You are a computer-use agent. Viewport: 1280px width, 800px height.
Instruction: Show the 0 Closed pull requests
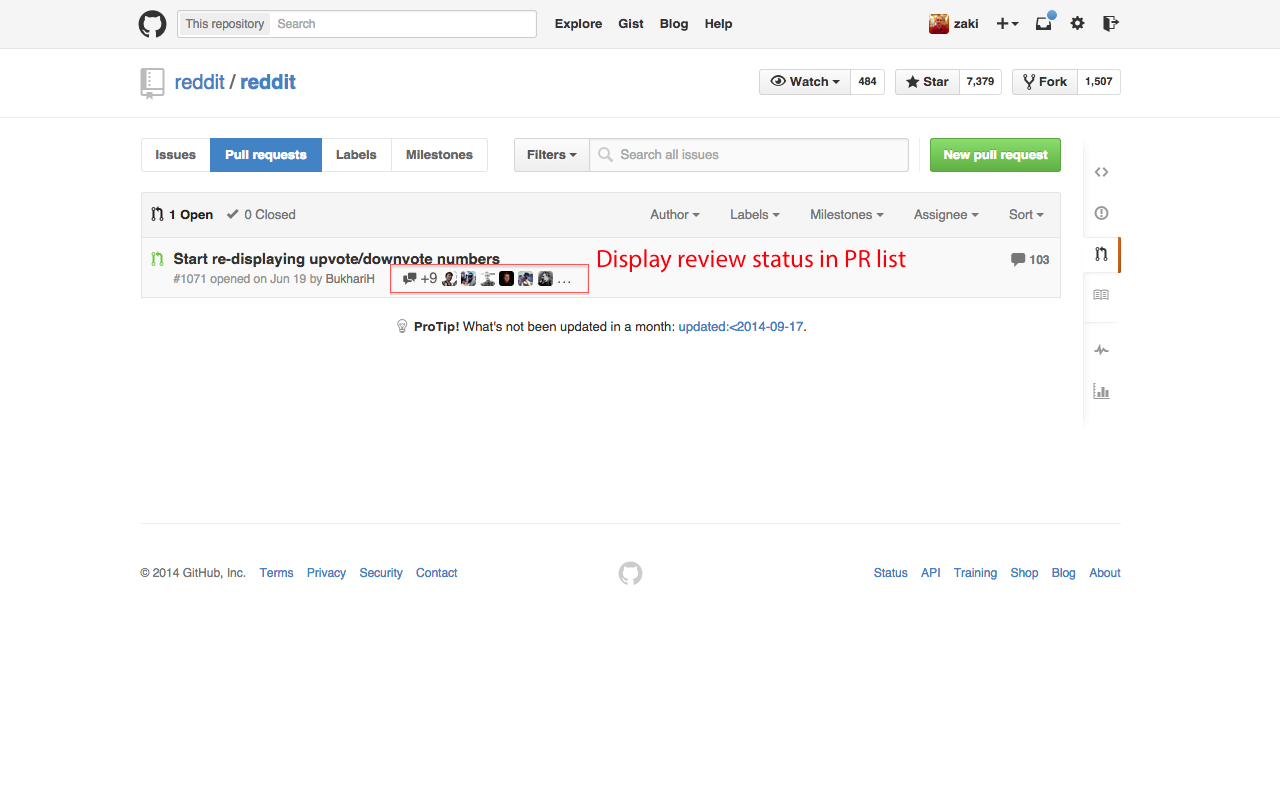tap(261, 214)
